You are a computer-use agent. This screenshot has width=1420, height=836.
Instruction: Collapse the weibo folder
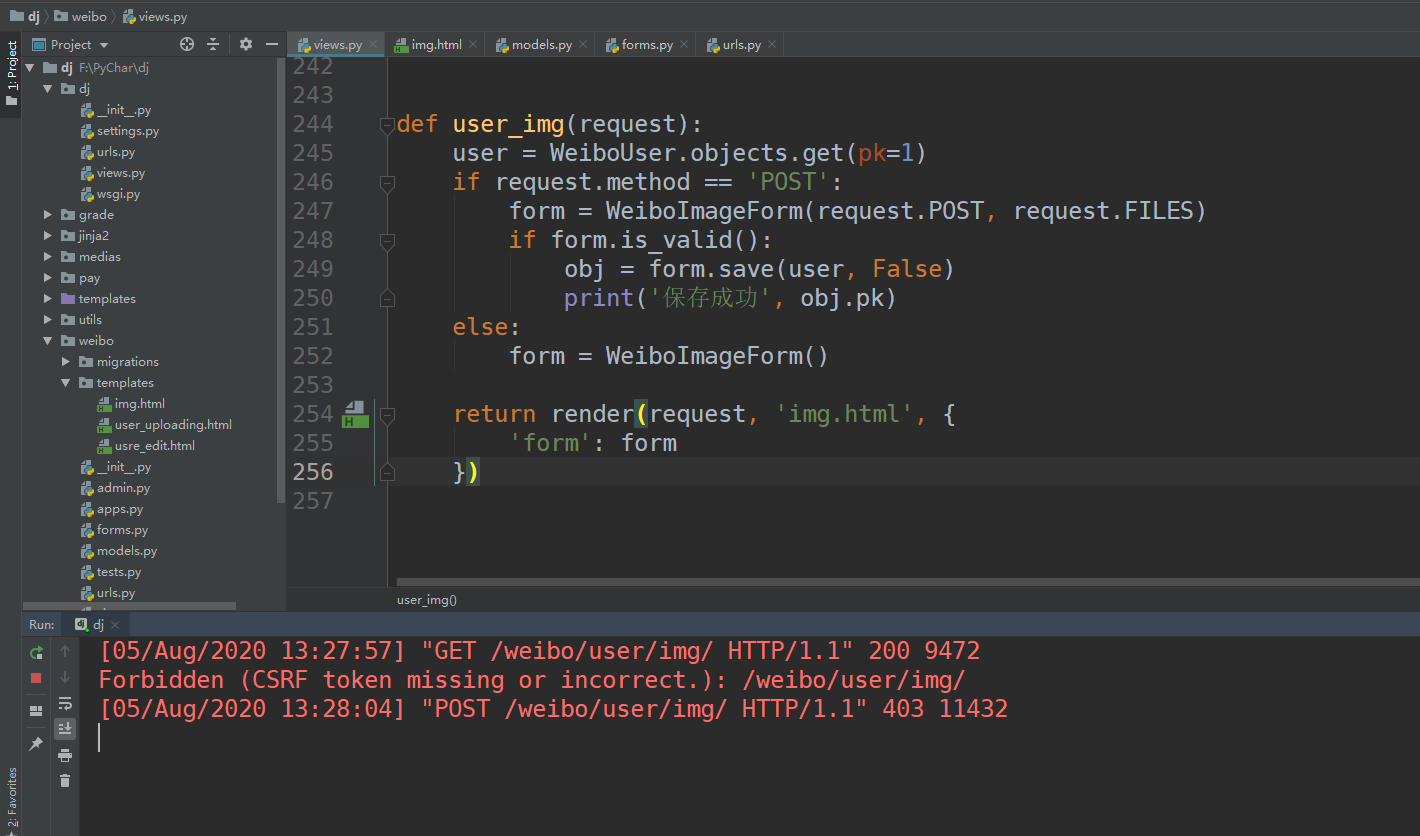(48, 341)
